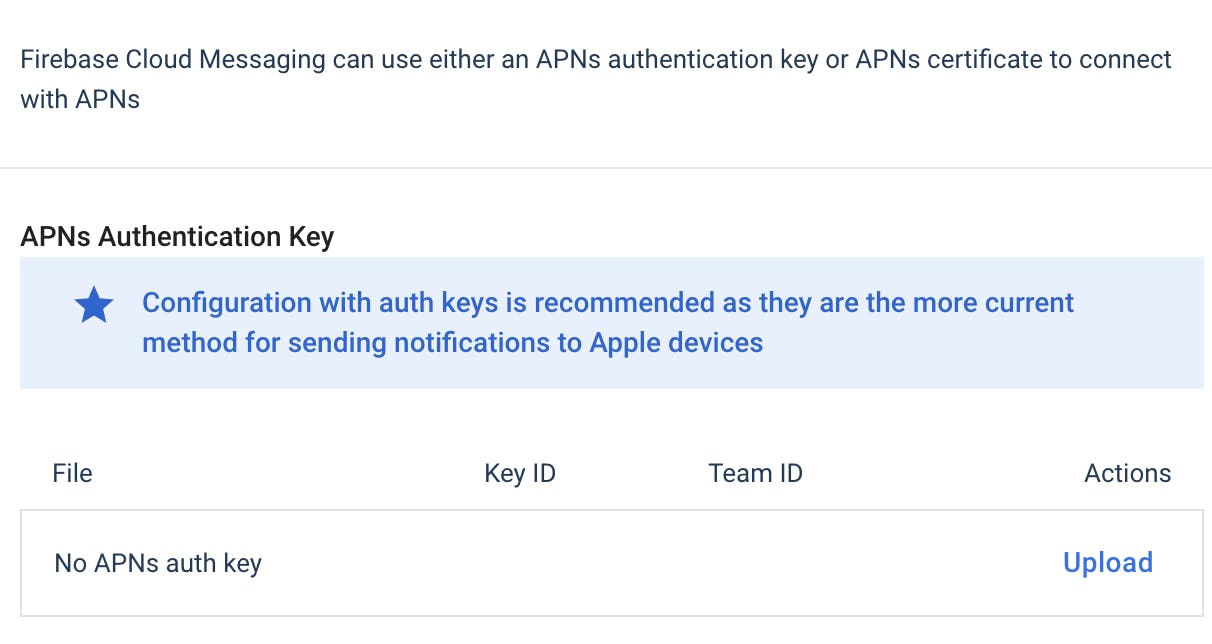Screen dimensions: 1212x644
Task: Select the Actions column header
Action: (1127, 473)
